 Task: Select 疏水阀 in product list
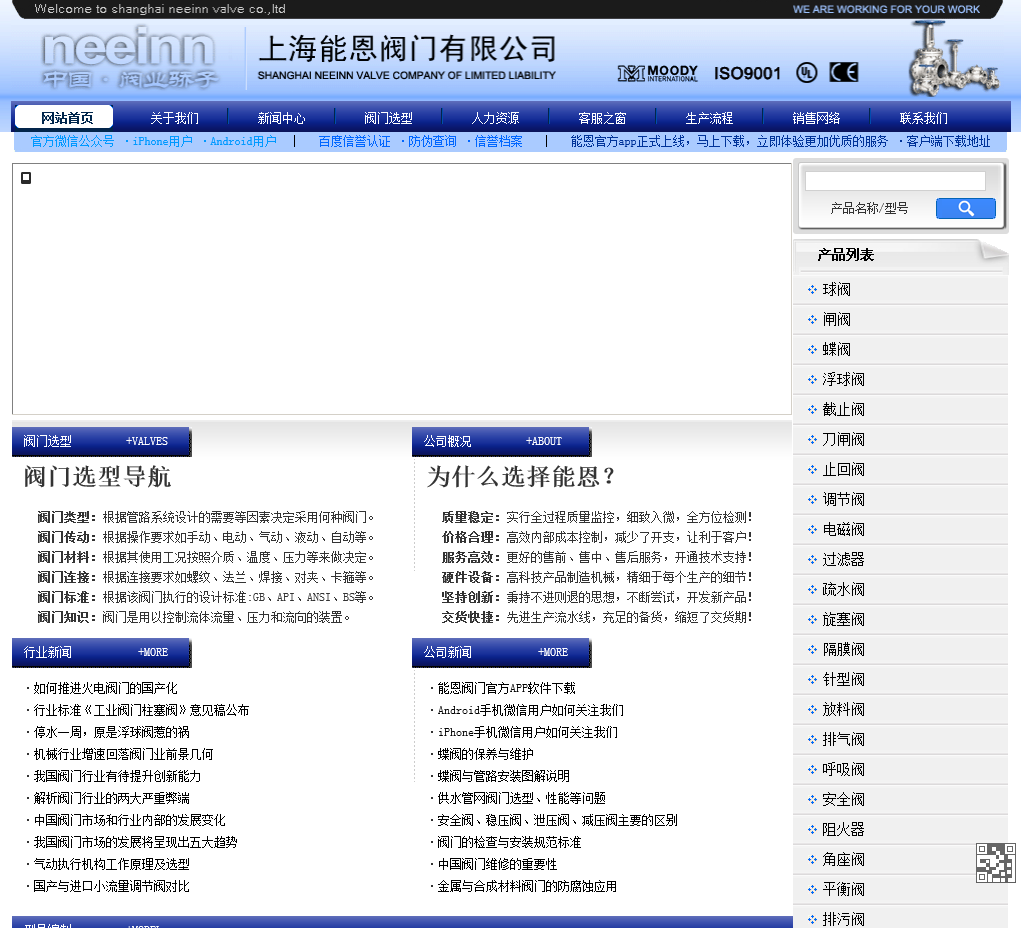pyautogui.click(x=843, y=589)
